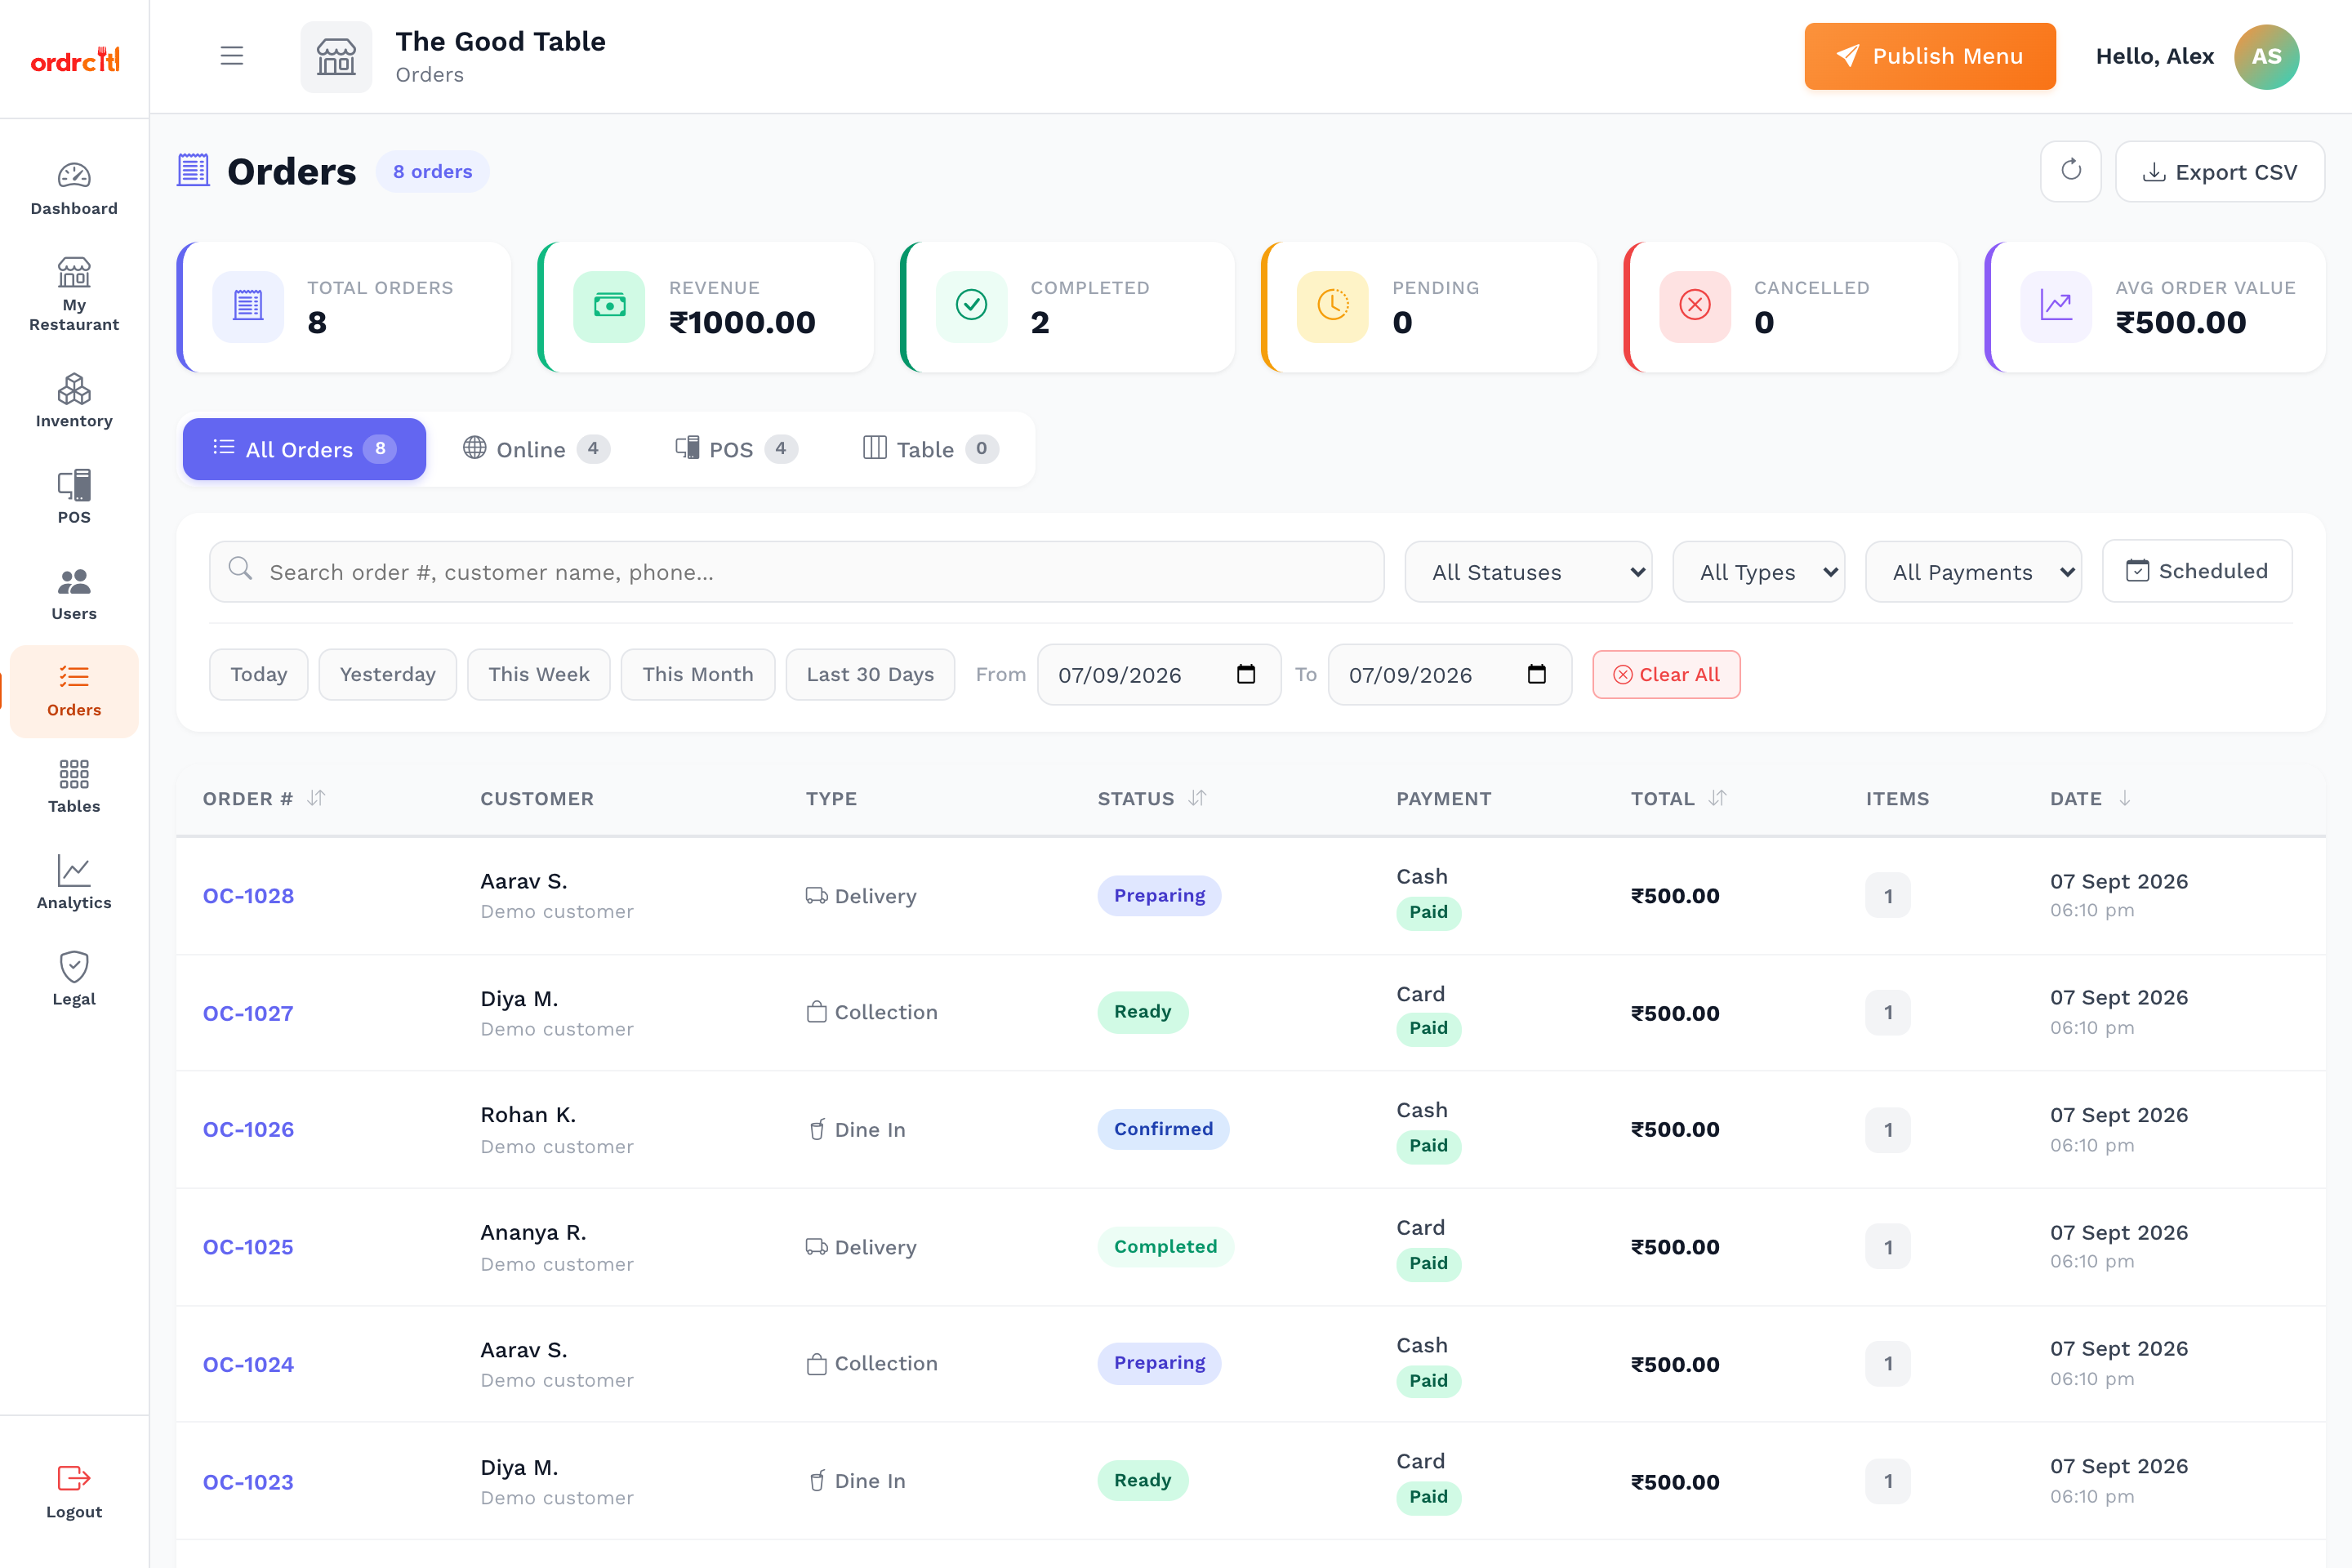2352x1568 pixels.
Task: Click the Confirmed status badge of OC-1026
Action: (x=1163, y=1129)
